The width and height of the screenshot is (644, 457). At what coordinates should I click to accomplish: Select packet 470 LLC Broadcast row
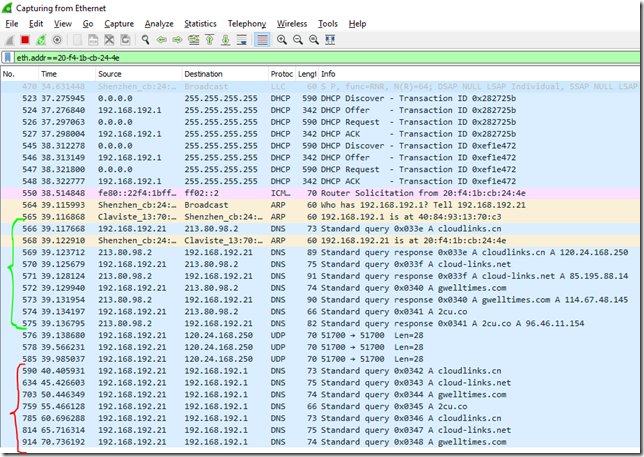tap(320, 86)
